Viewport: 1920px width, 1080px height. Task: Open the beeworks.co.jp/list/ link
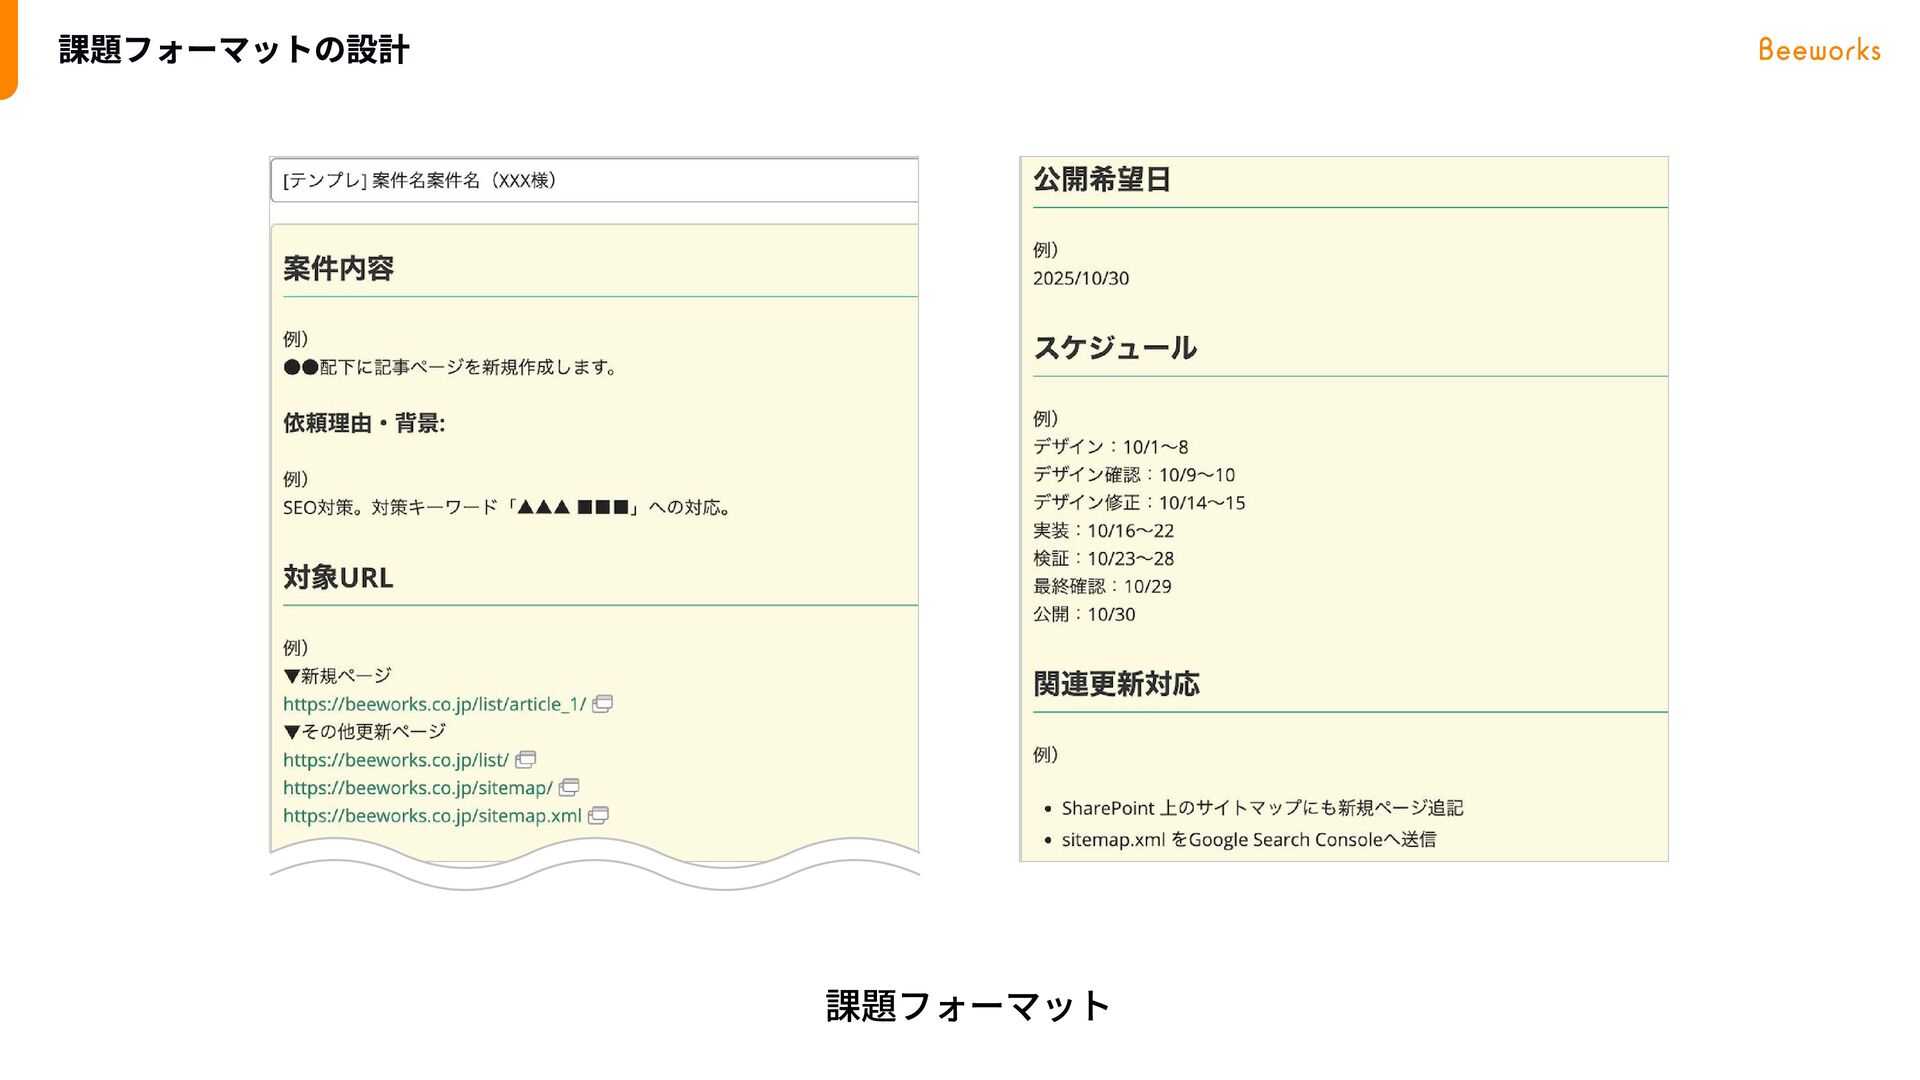(396, 760)
